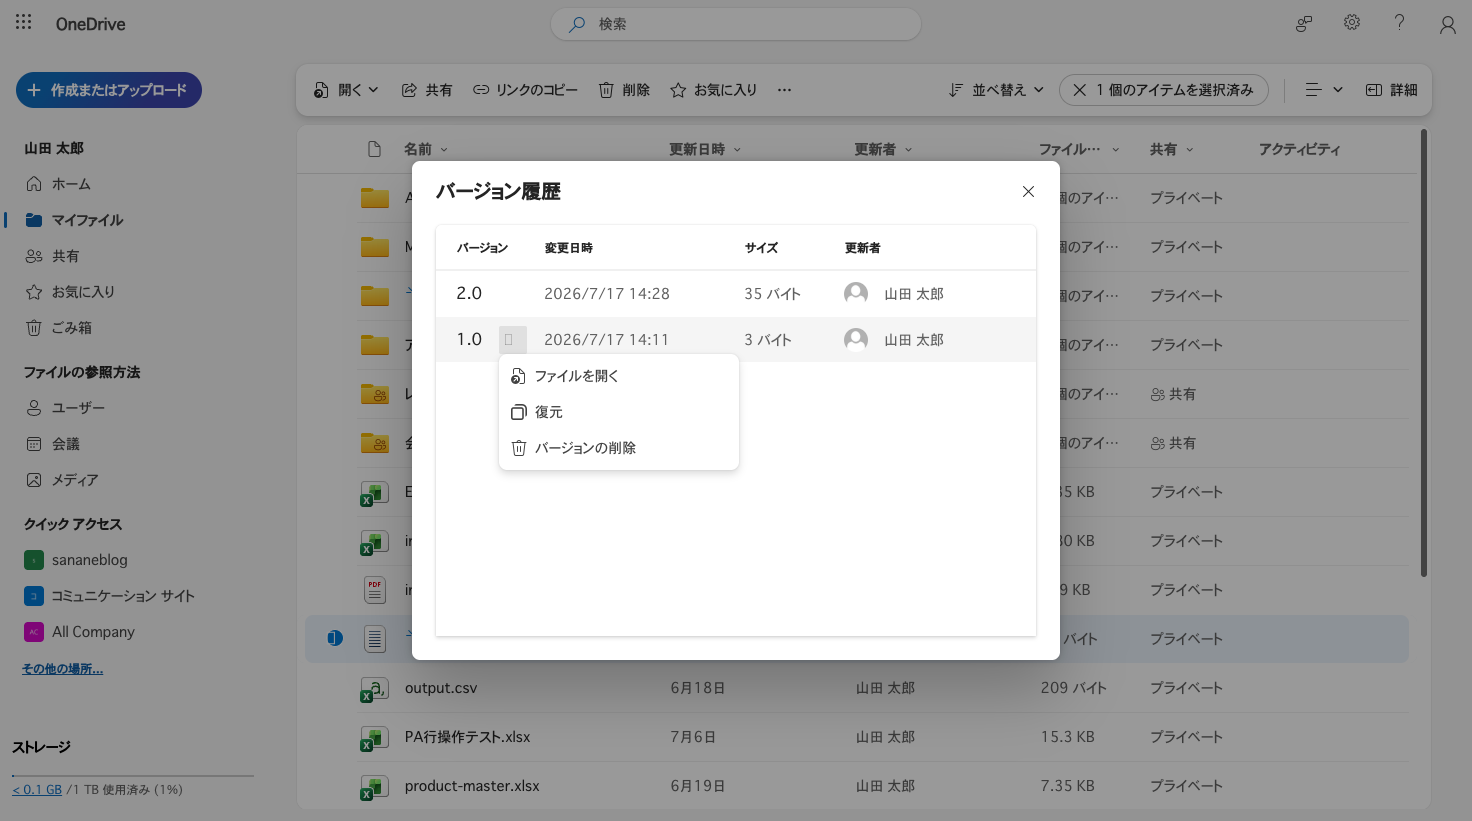Sort by 更新日時 column header
This screenshot has width=1472, height=821.
click(705, 149)
